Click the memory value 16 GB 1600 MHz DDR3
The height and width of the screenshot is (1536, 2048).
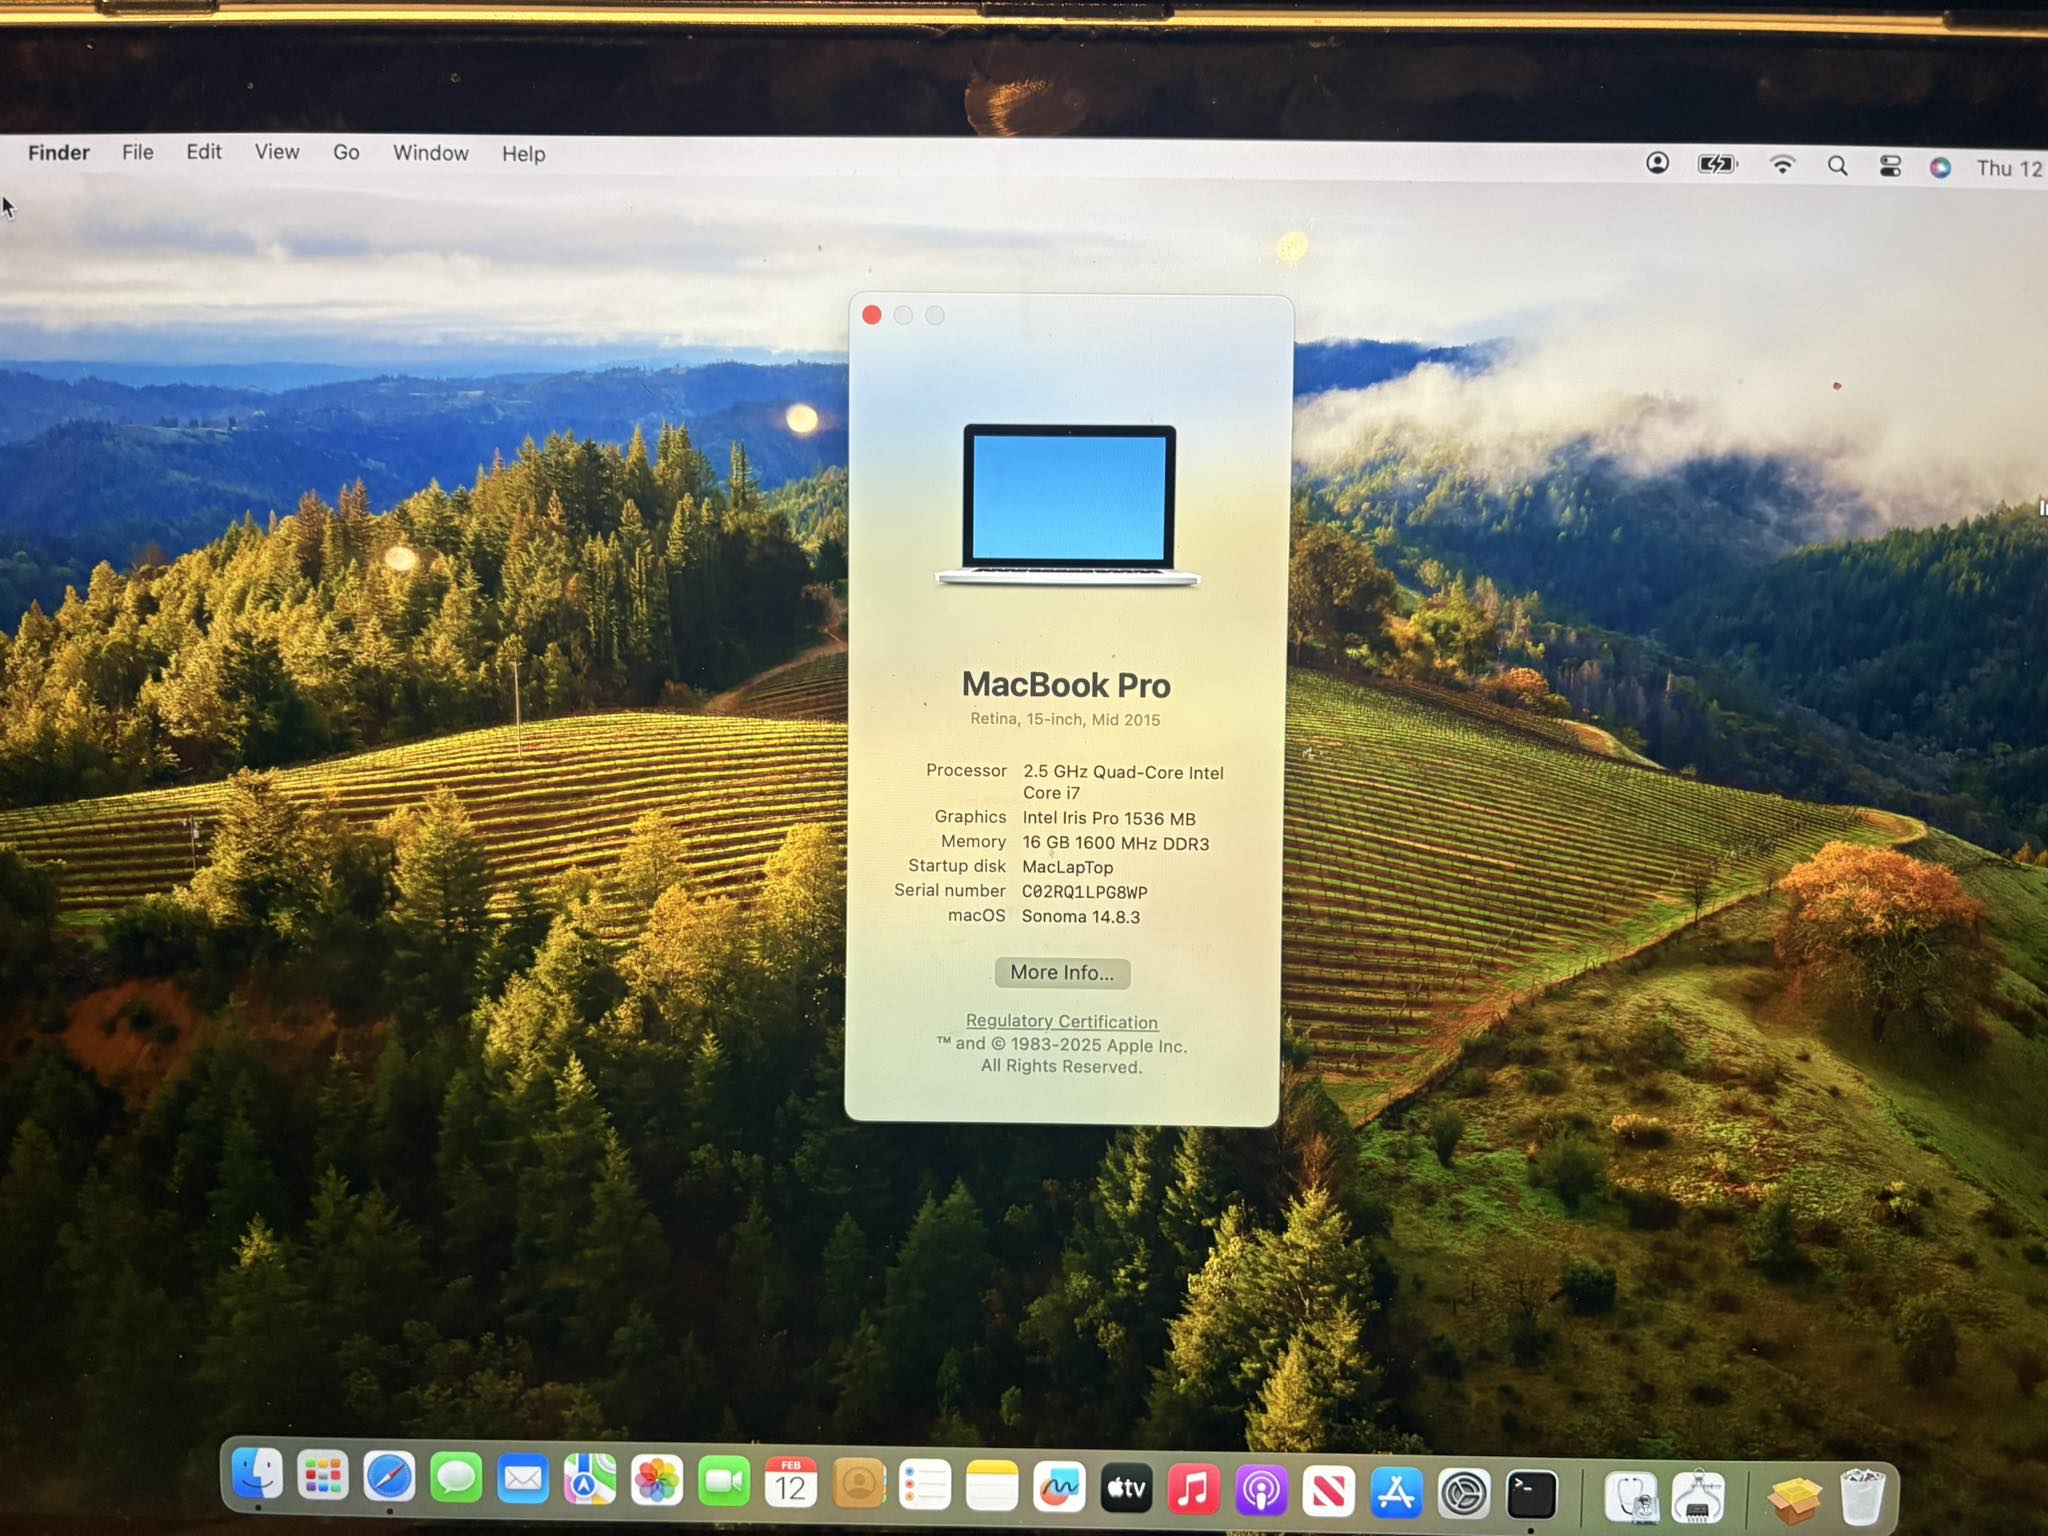1116,844
